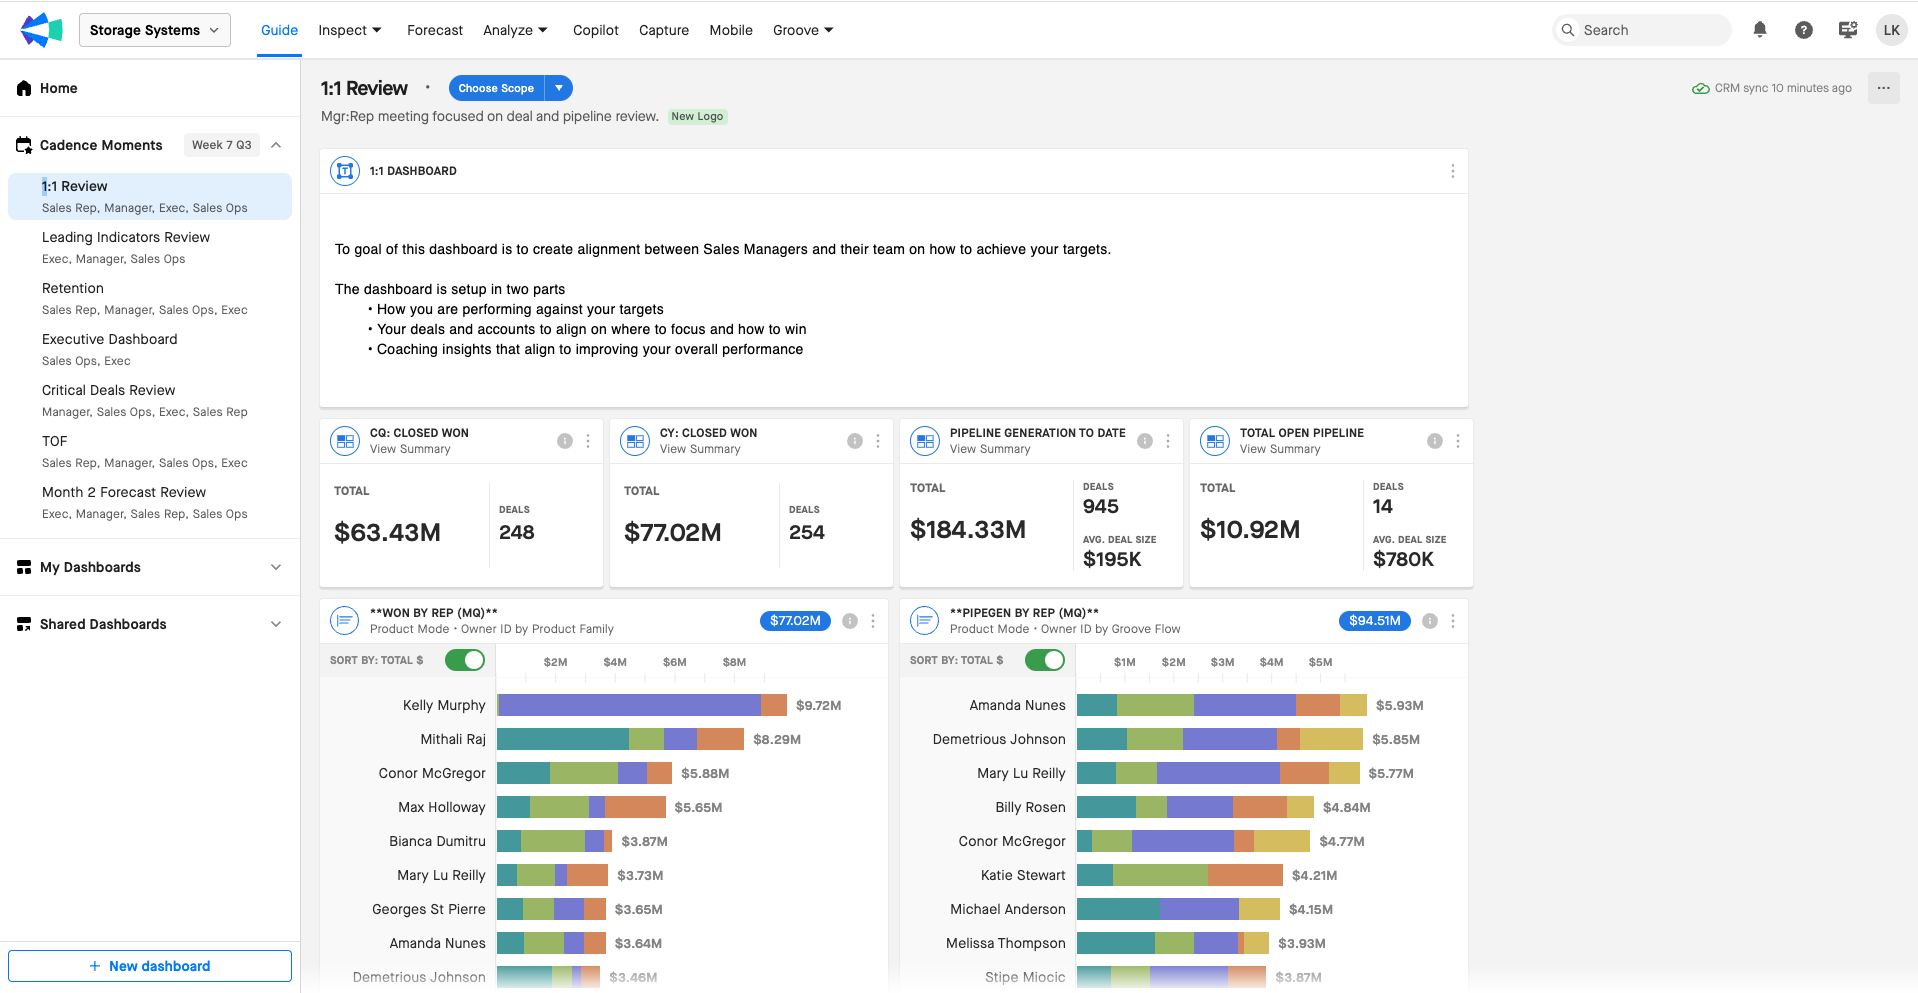
Task: Open the notifications bell
Action: click(1760, 30)
